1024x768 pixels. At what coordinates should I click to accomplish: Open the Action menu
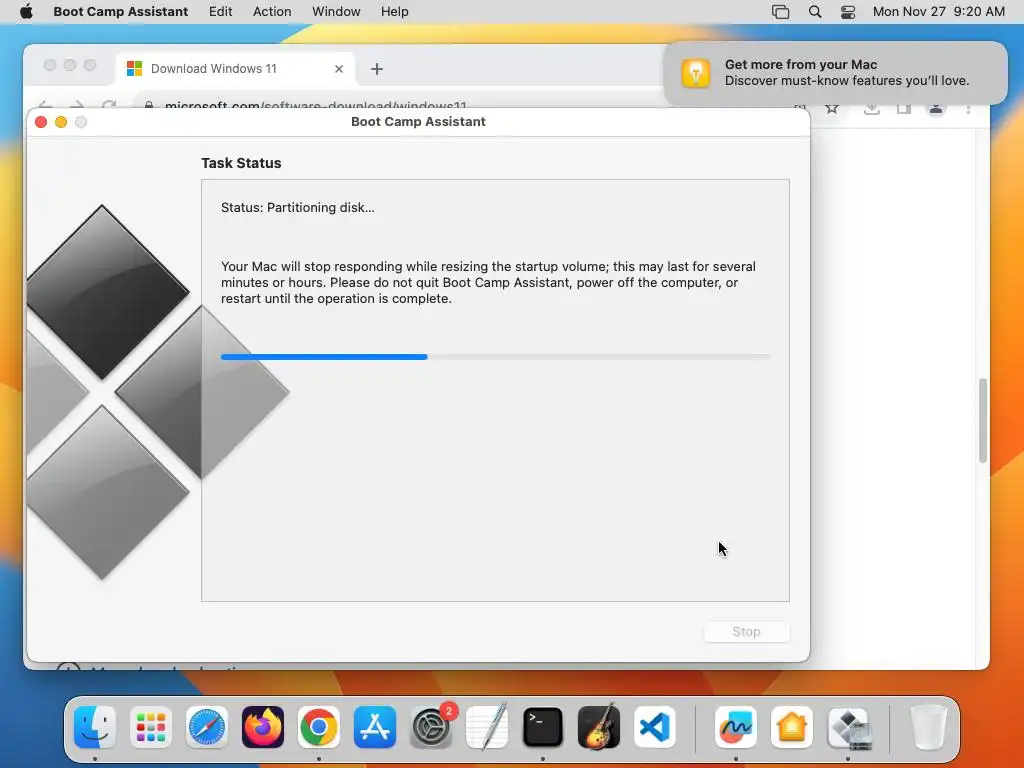pyautogui.click(x=272, y=12)
